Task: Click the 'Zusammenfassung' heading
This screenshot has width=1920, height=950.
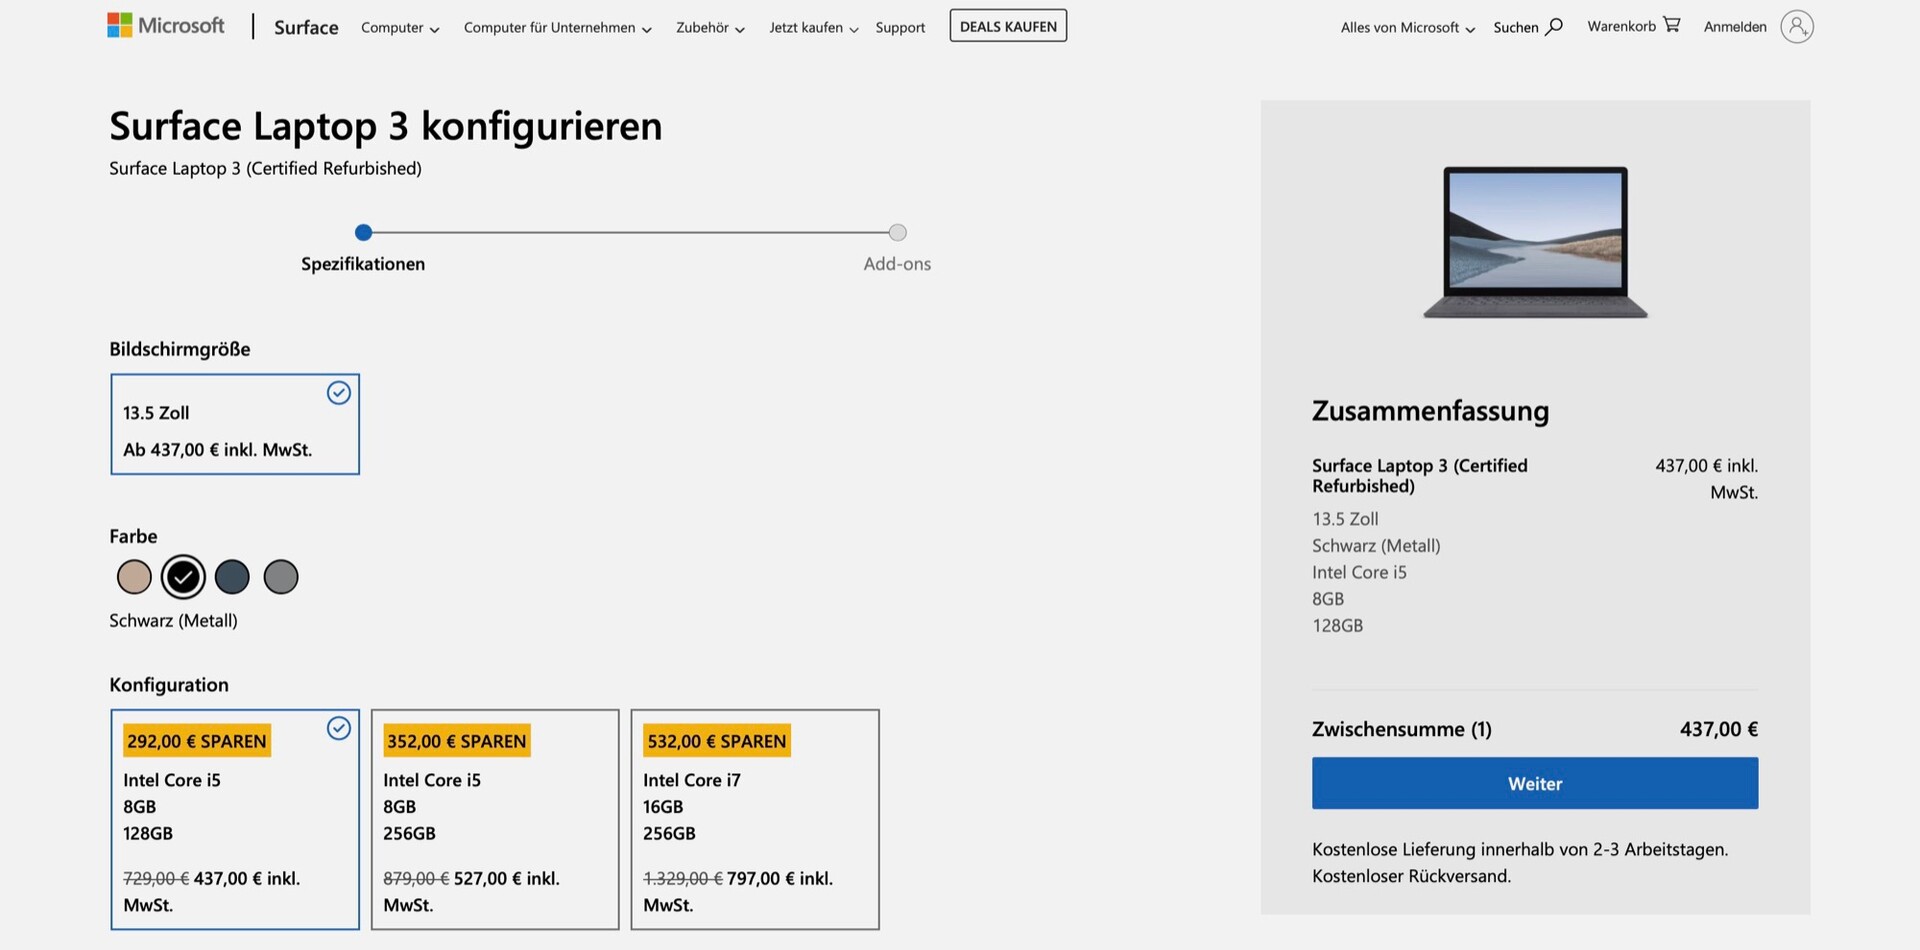Action: tap(1430, 411)
